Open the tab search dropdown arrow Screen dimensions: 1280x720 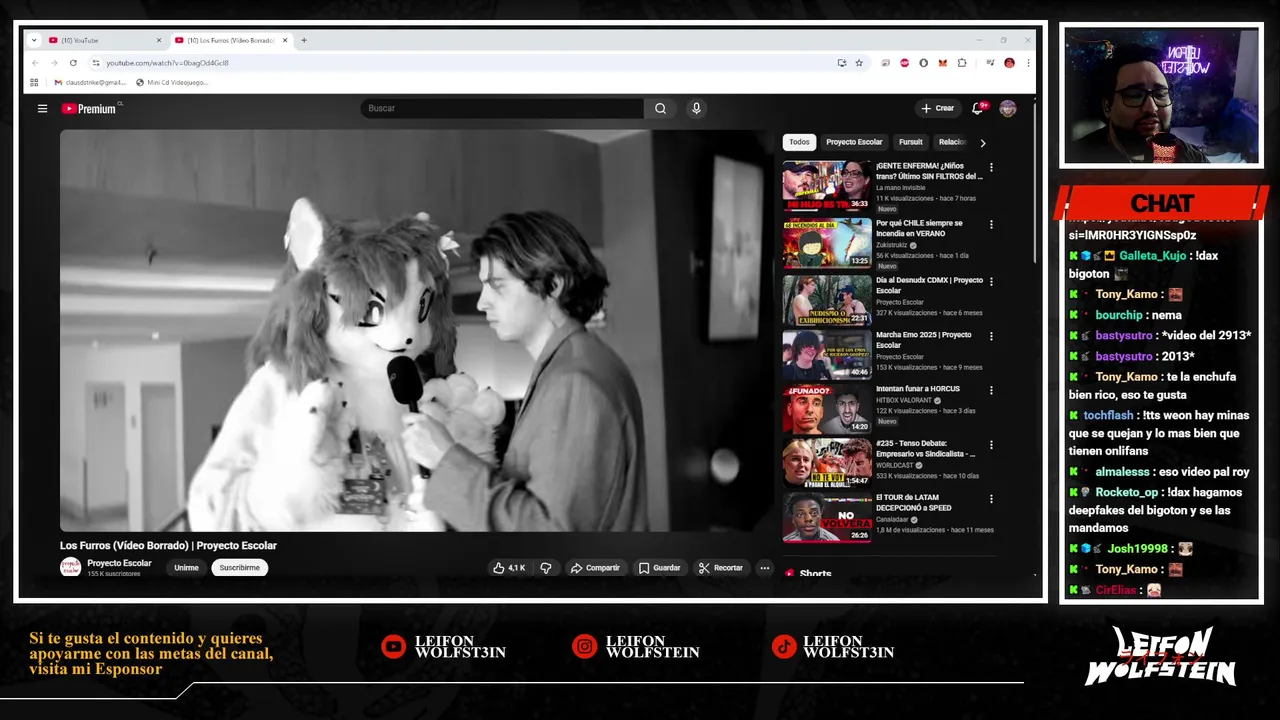(34, 40)
